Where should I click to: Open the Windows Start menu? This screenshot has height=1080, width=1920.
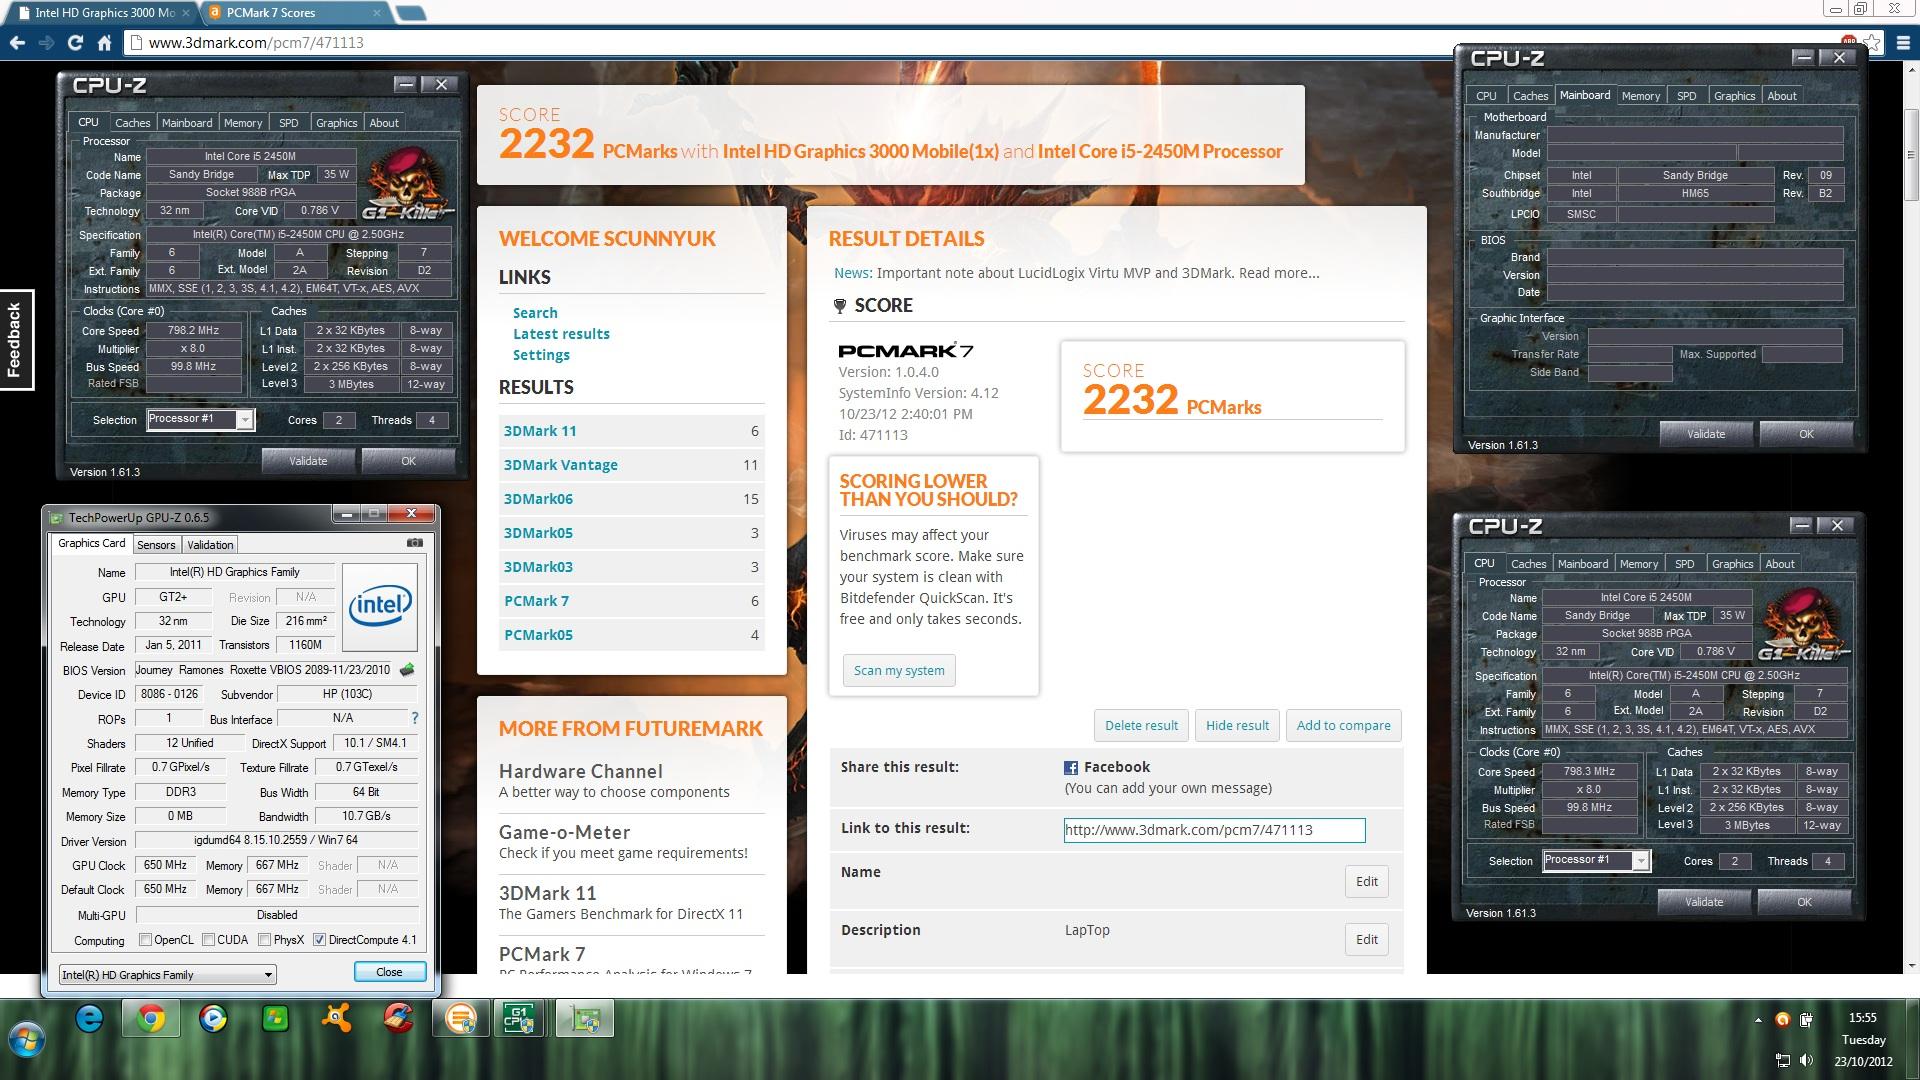tap(26, 1040)
